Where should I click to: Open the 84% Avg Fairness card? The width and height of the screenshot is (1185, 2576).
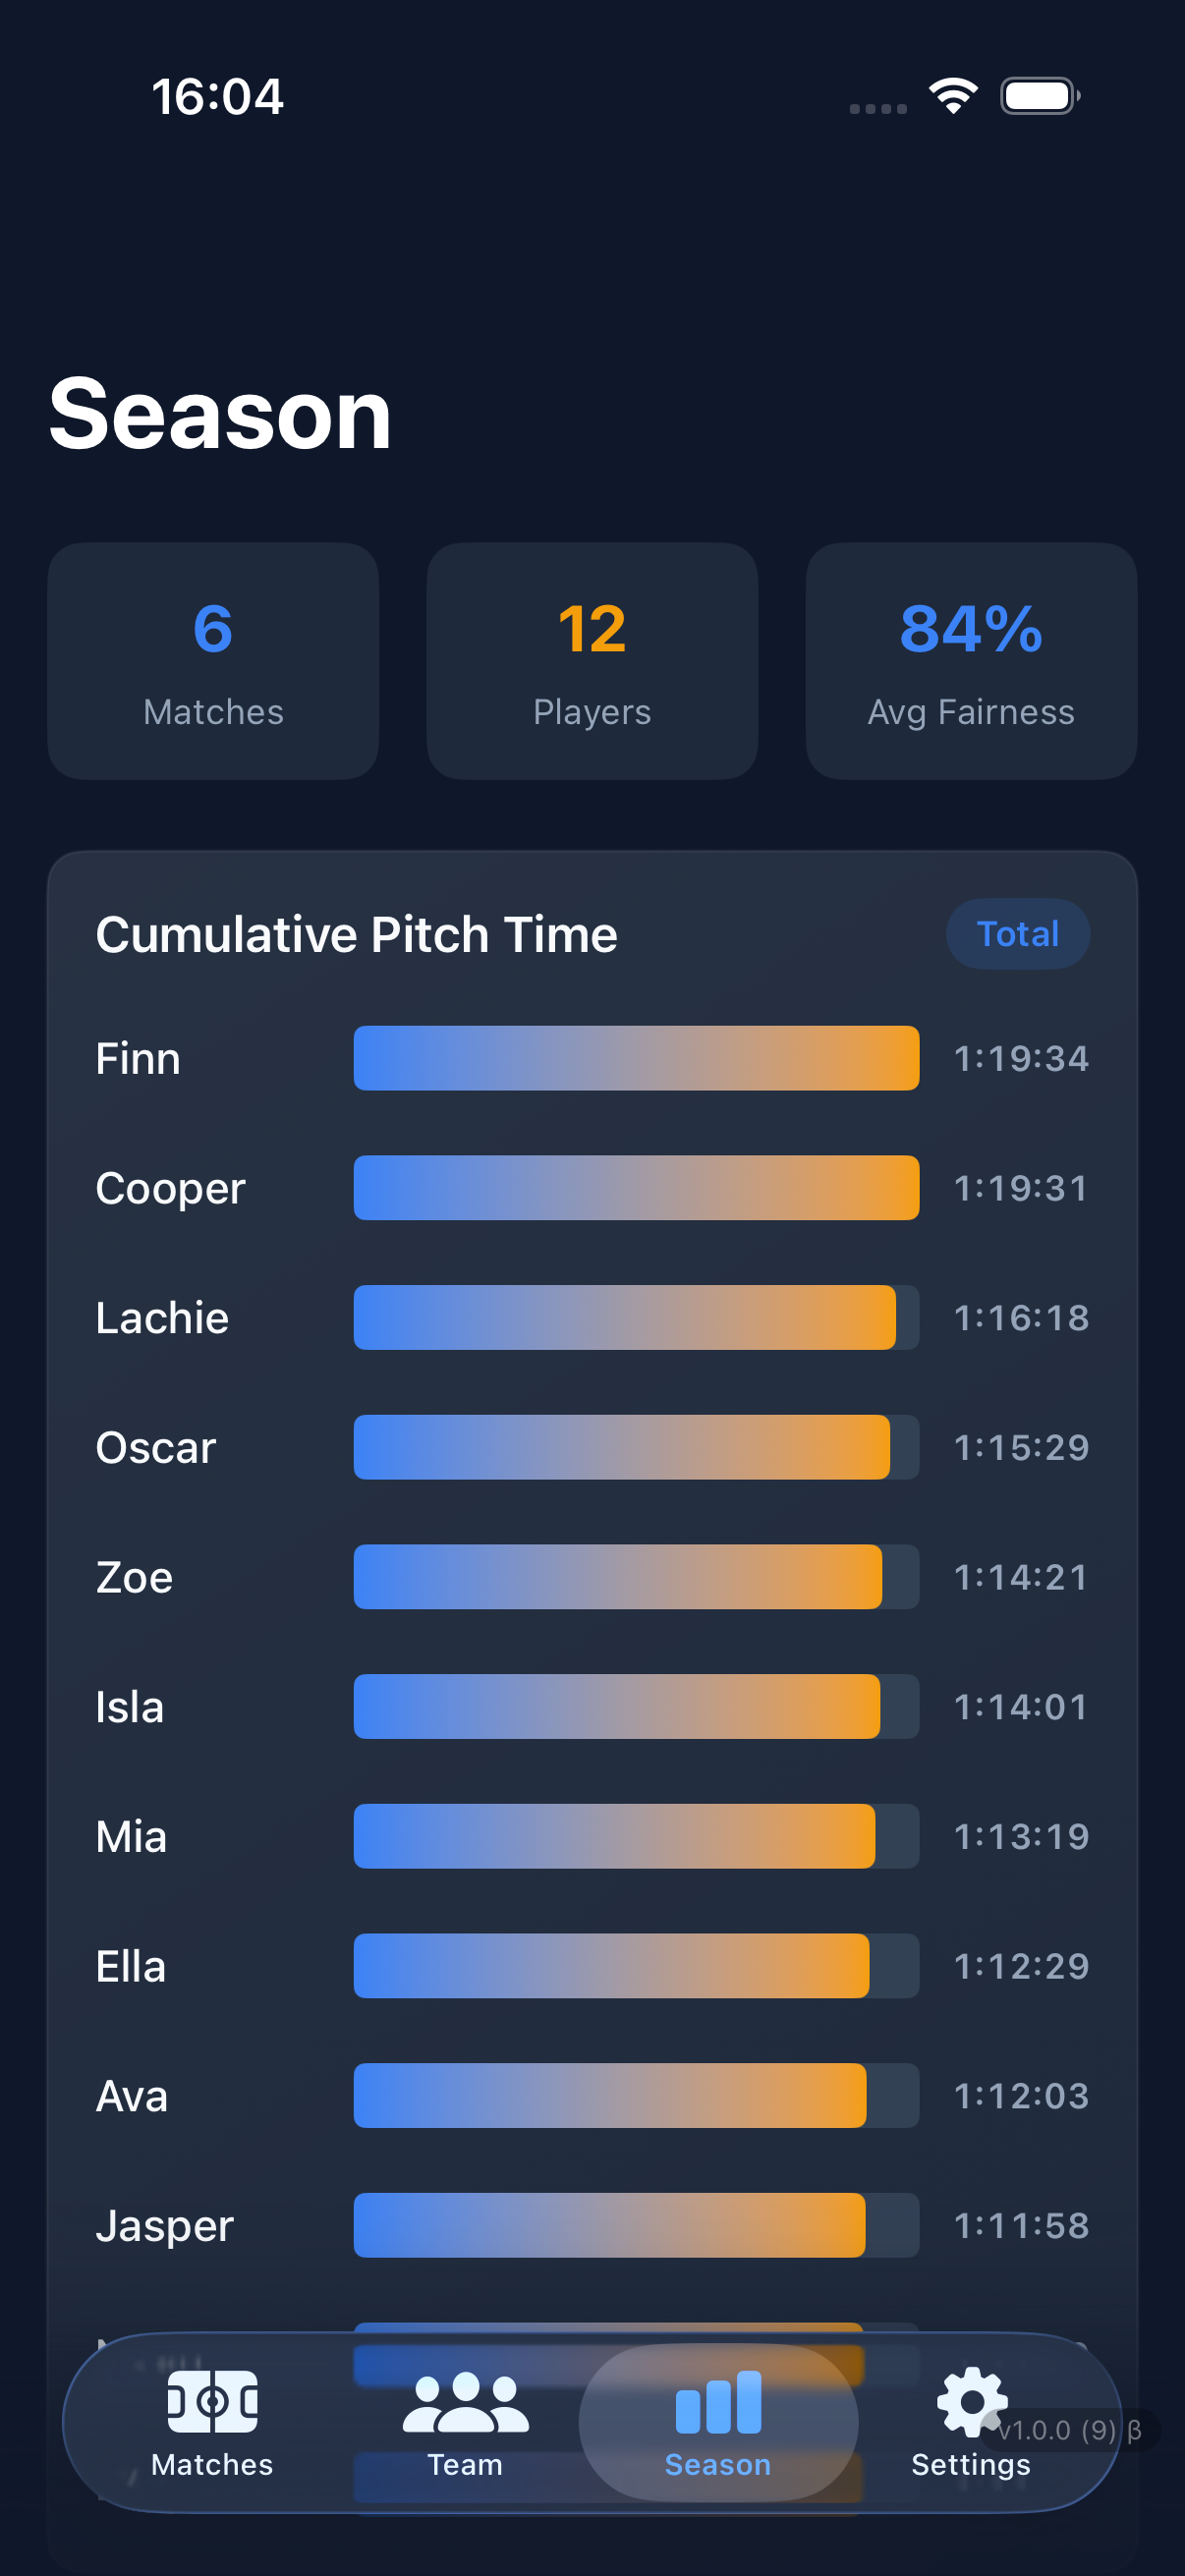pos(971,661)
